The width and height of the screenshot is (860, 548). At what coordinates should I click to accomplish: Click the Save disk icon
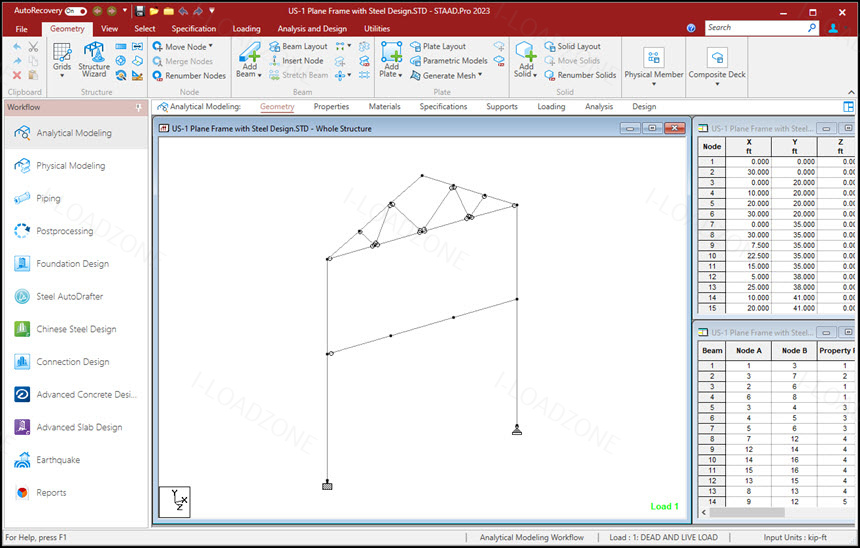(x=139, y=11)
